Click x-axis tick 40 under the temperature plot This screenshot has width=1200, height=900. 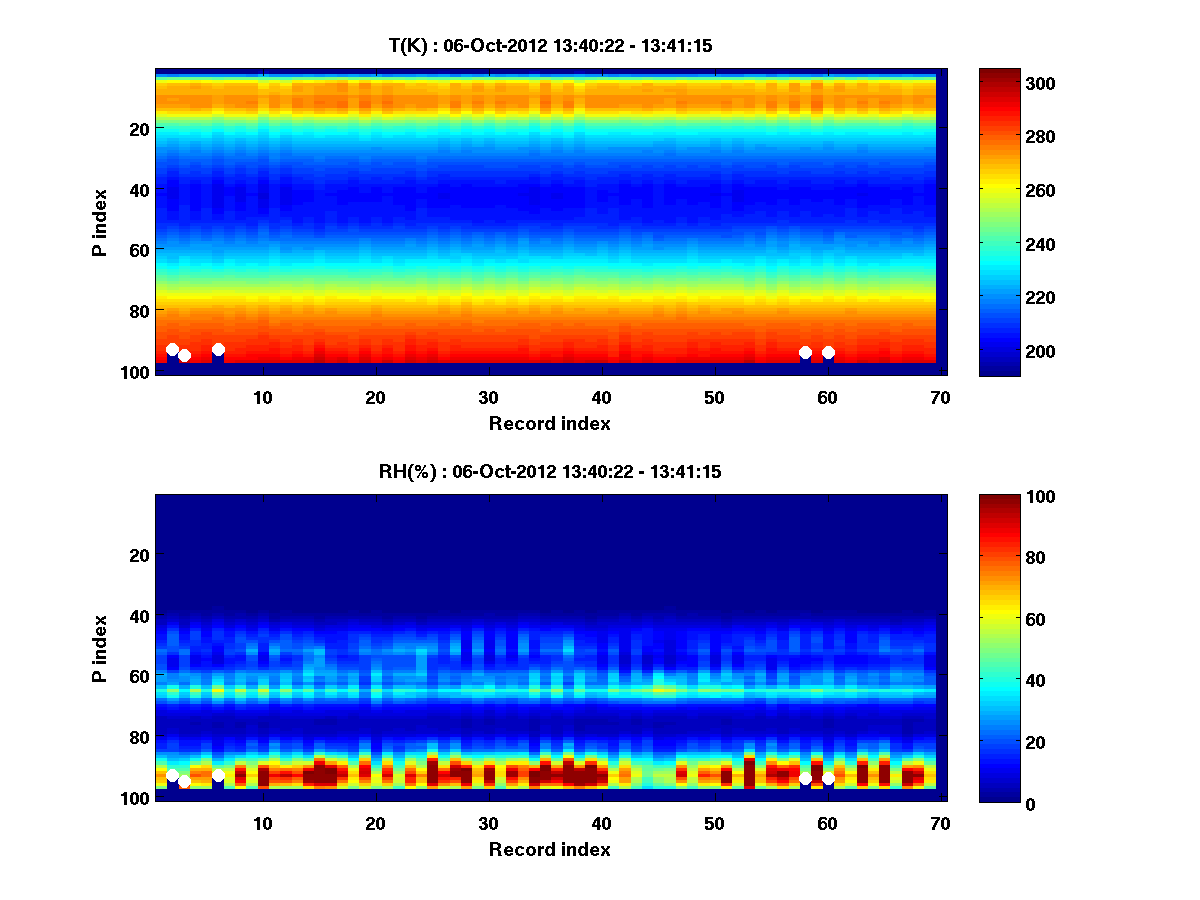point(601,397)
